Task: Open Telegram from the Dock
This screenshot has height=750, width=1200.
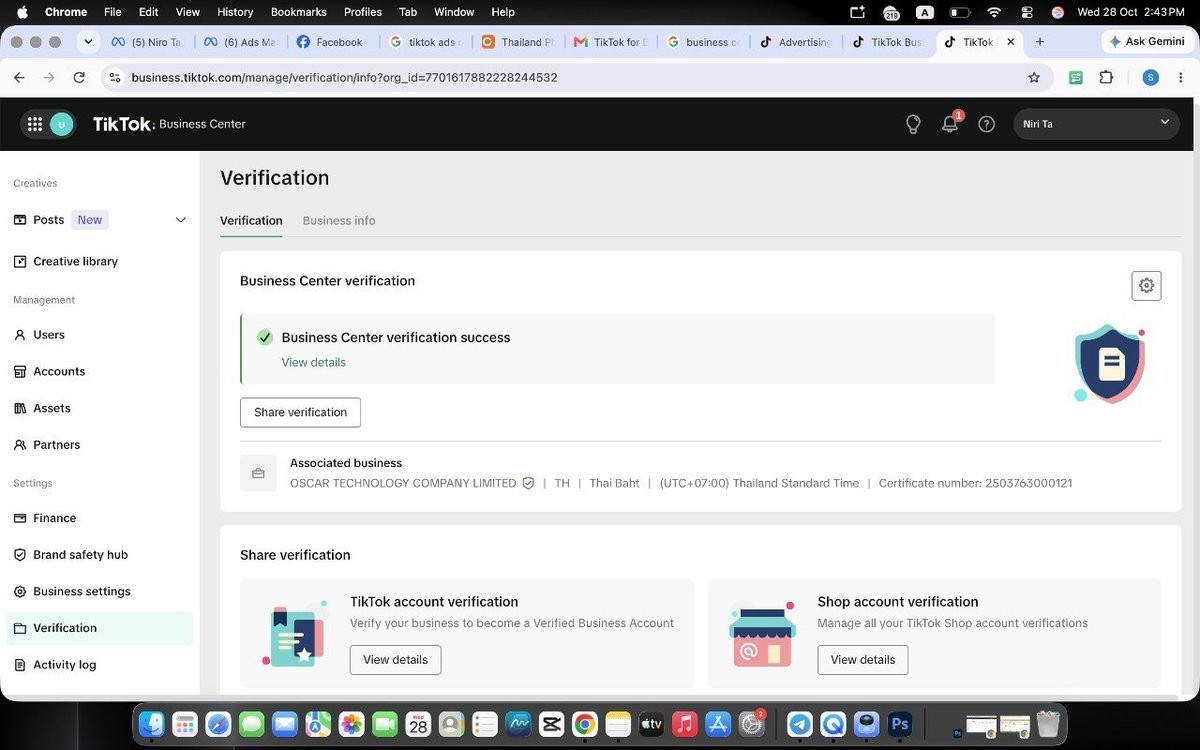Action: point(800,724)
